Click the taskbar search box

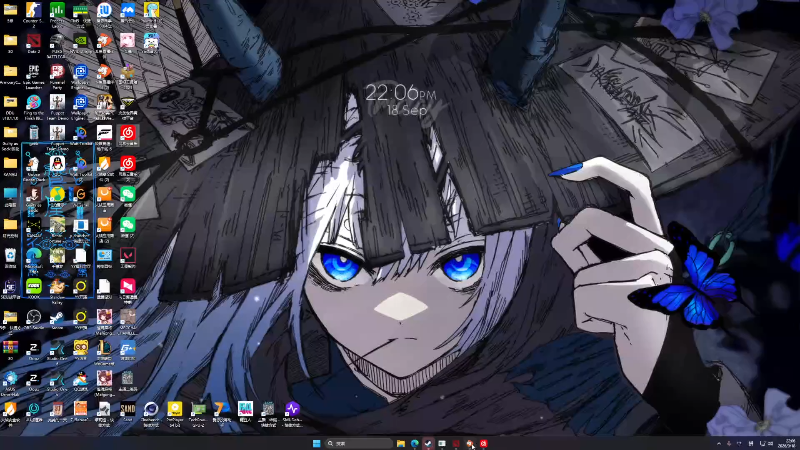359,443
